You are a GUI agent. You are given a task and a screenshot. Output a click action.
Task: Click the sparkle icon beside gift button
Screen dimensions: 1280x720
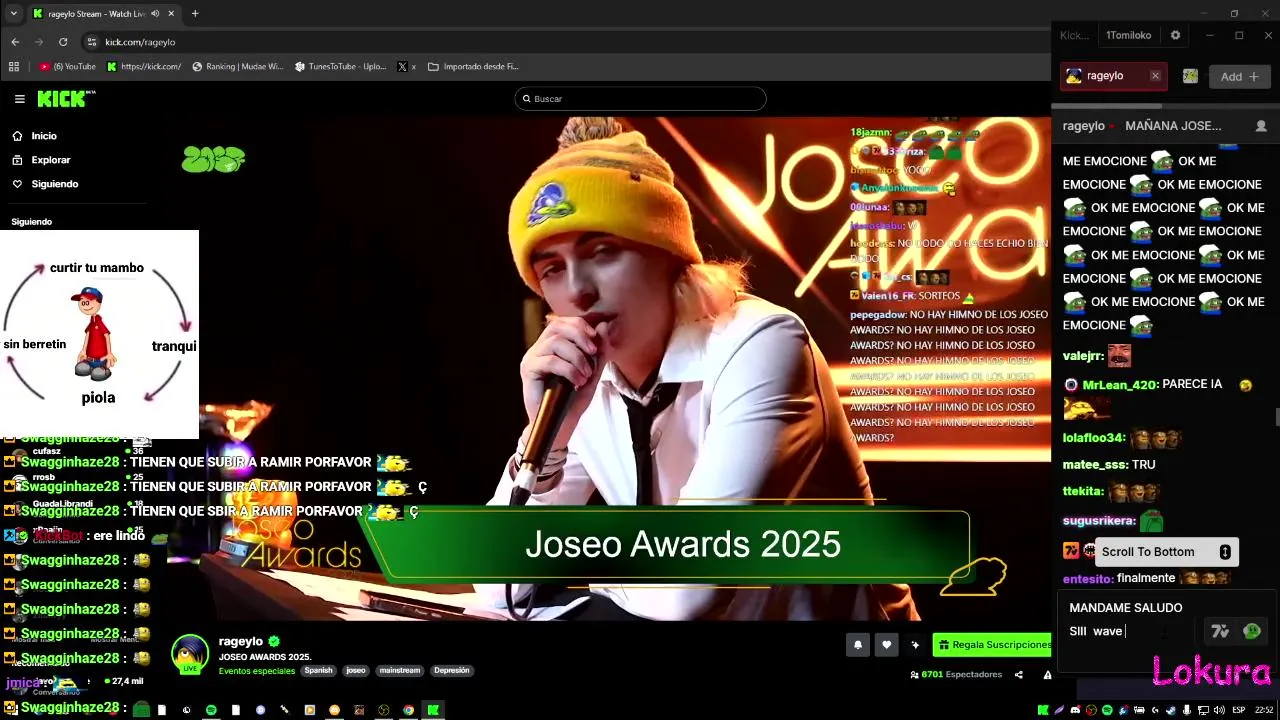915,645
